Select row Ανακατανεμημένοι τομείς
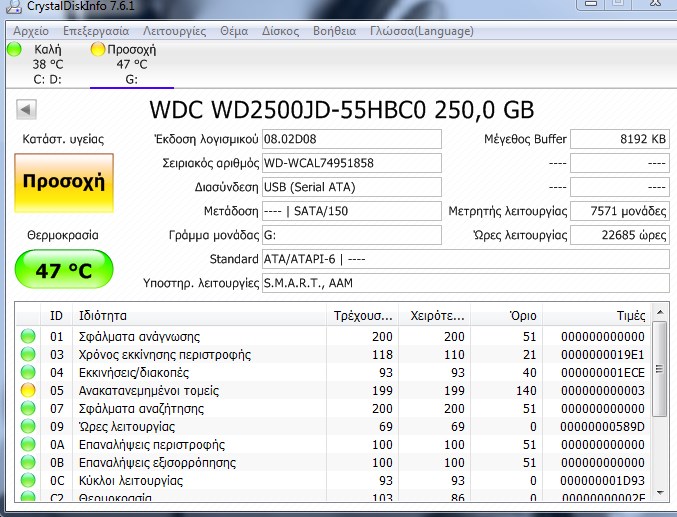 click(x=333, y=390)
